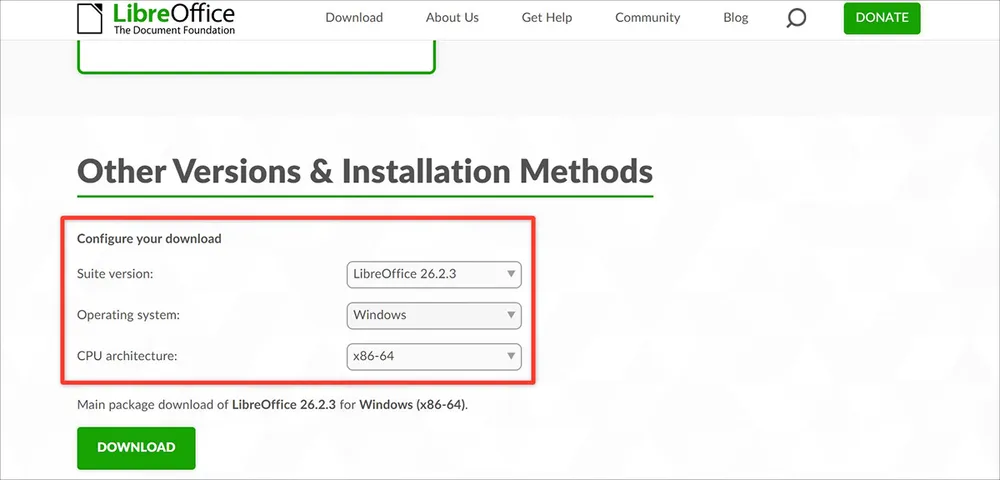Click The Document Foundation logo text

click(x=174, y=29)
